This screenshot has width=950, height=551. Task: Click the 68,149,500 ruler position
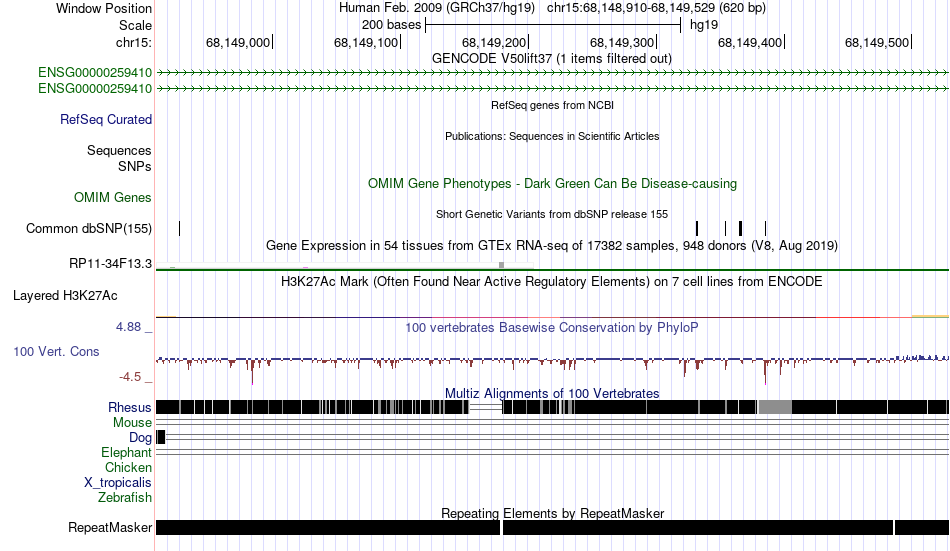pyautogui.click(x=877, y=42)
